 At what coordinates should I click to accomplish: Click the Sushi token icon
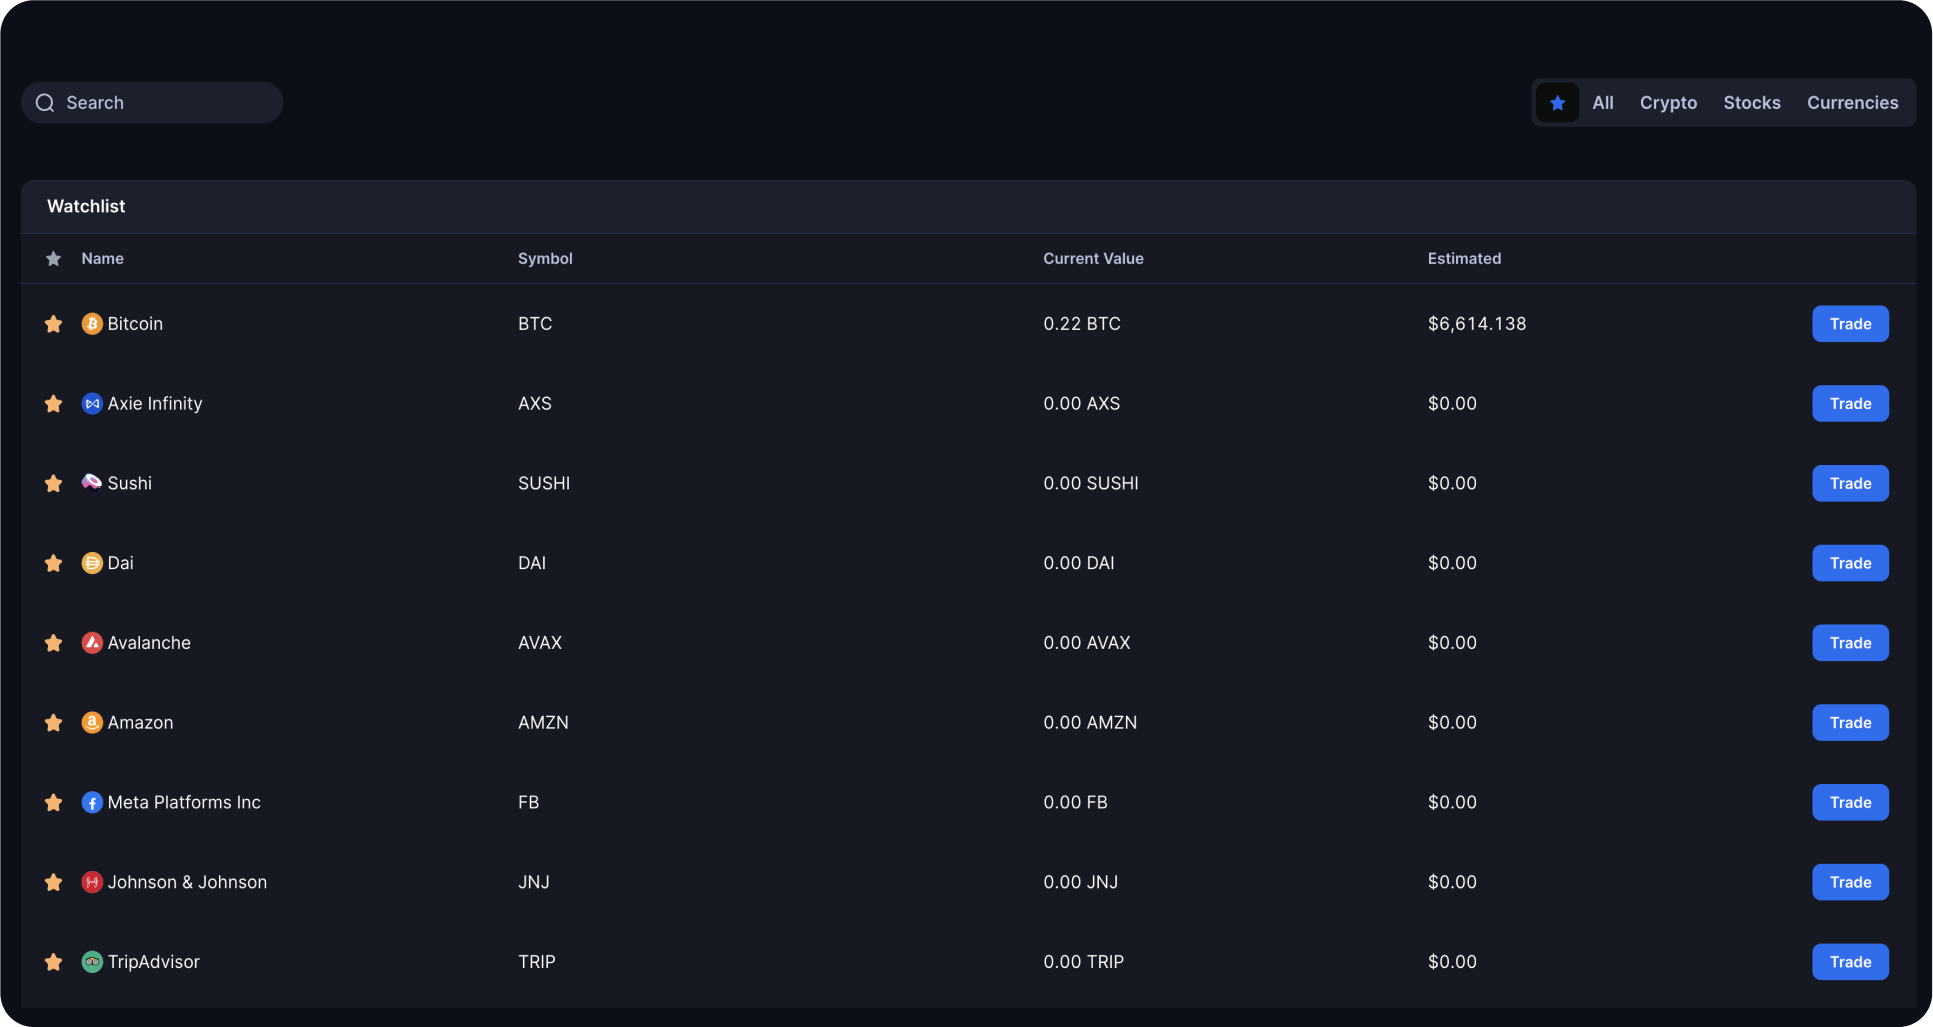92,483
